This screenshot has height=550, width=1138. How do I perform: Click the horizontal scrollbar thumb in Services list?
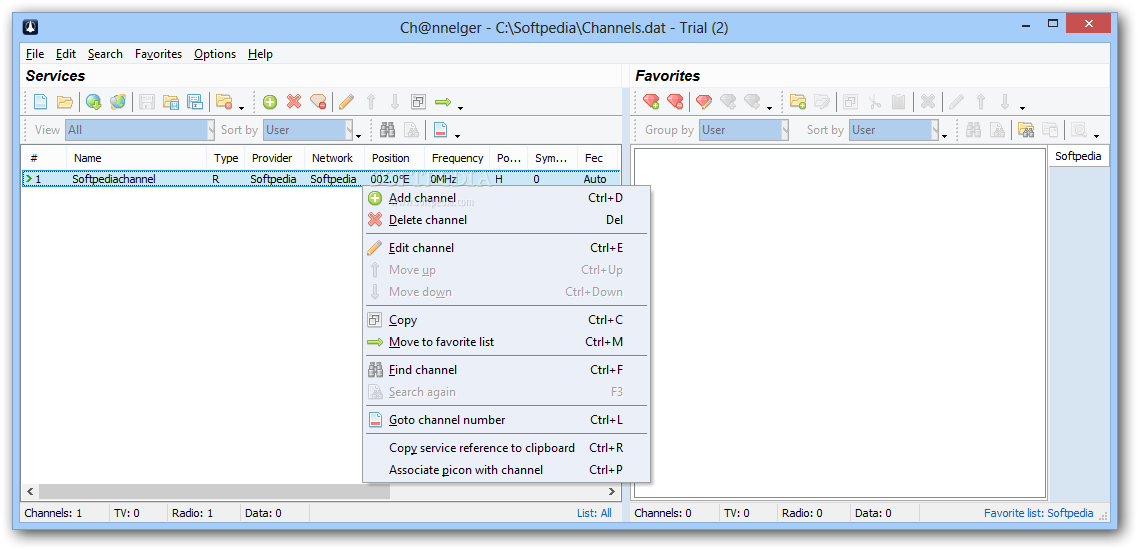pyautogui.click(x=214, y=492)
